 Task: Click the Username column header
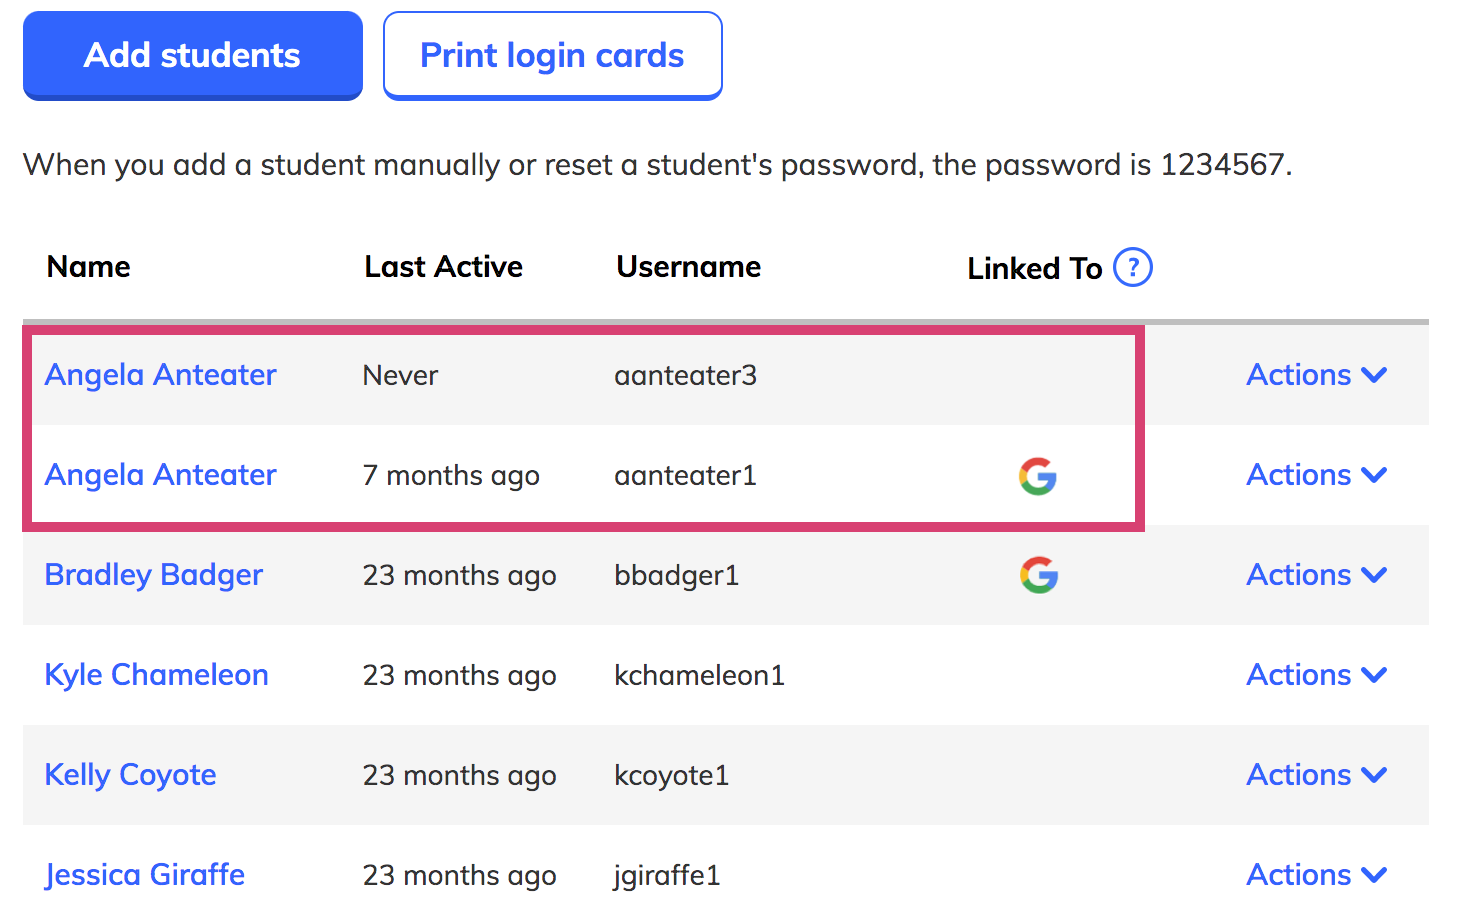[689, 267]
